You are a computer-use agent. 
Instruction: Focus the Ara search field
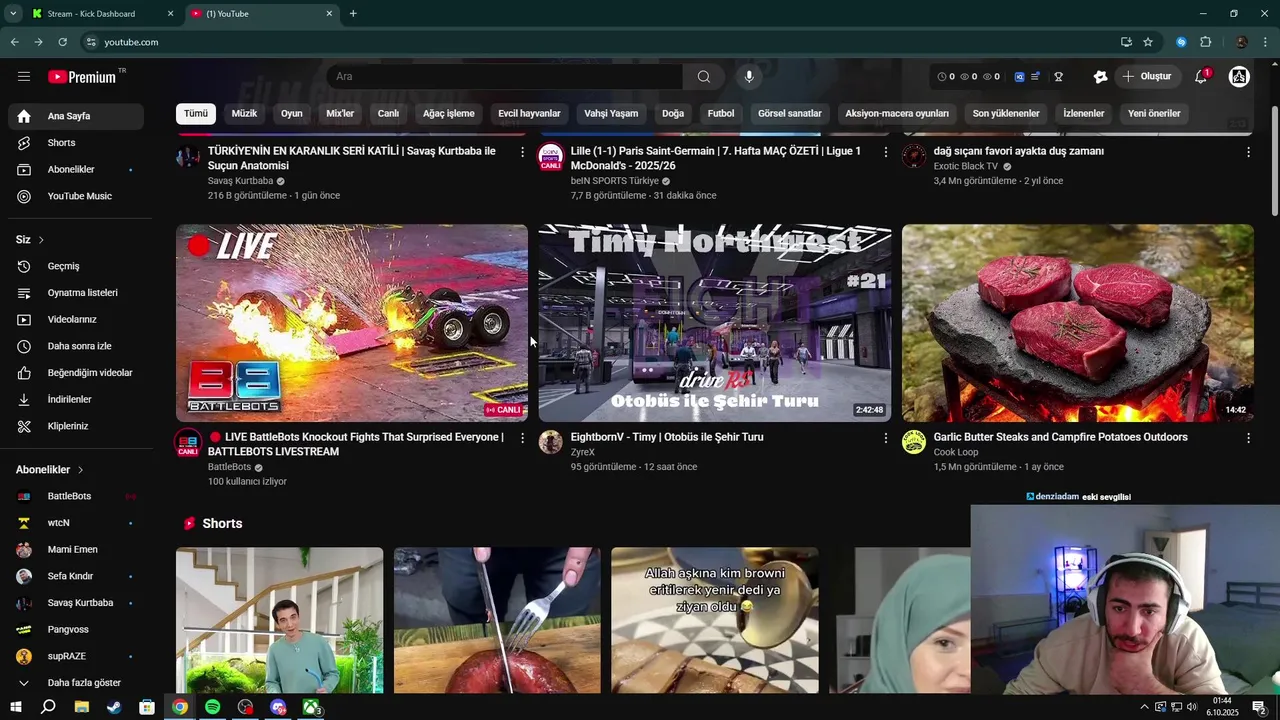click(x=505, y=76)
